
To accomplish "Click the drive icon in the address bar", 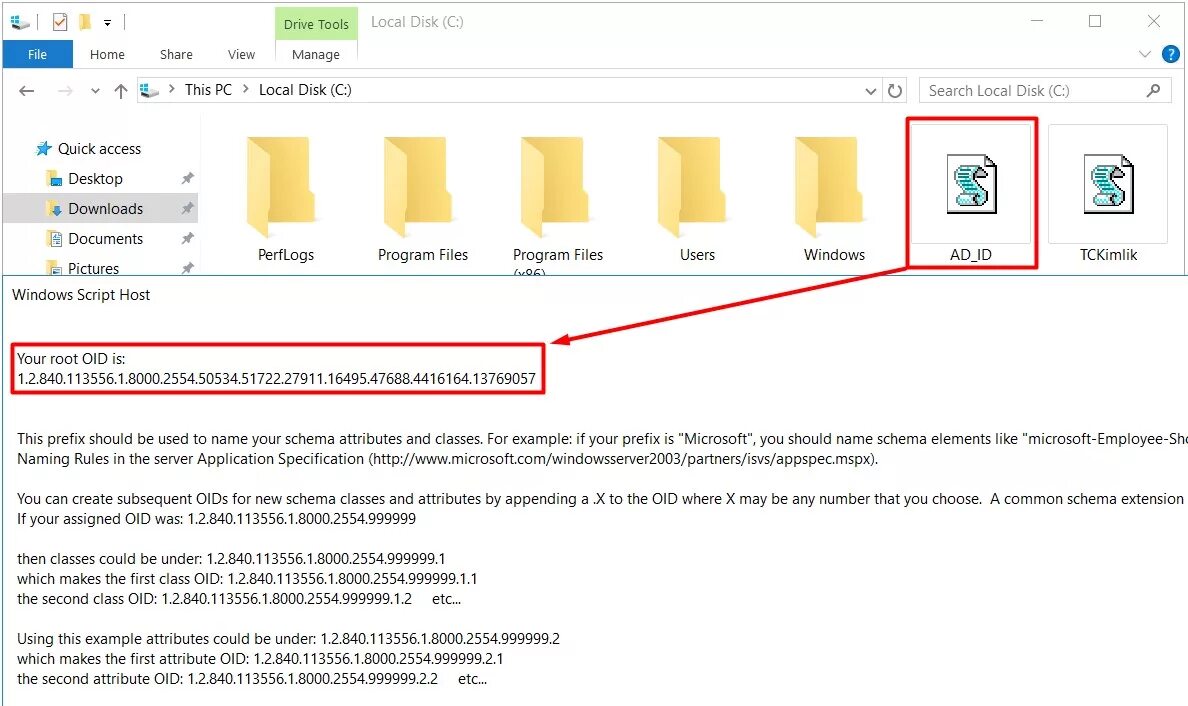I will (150, 90).
